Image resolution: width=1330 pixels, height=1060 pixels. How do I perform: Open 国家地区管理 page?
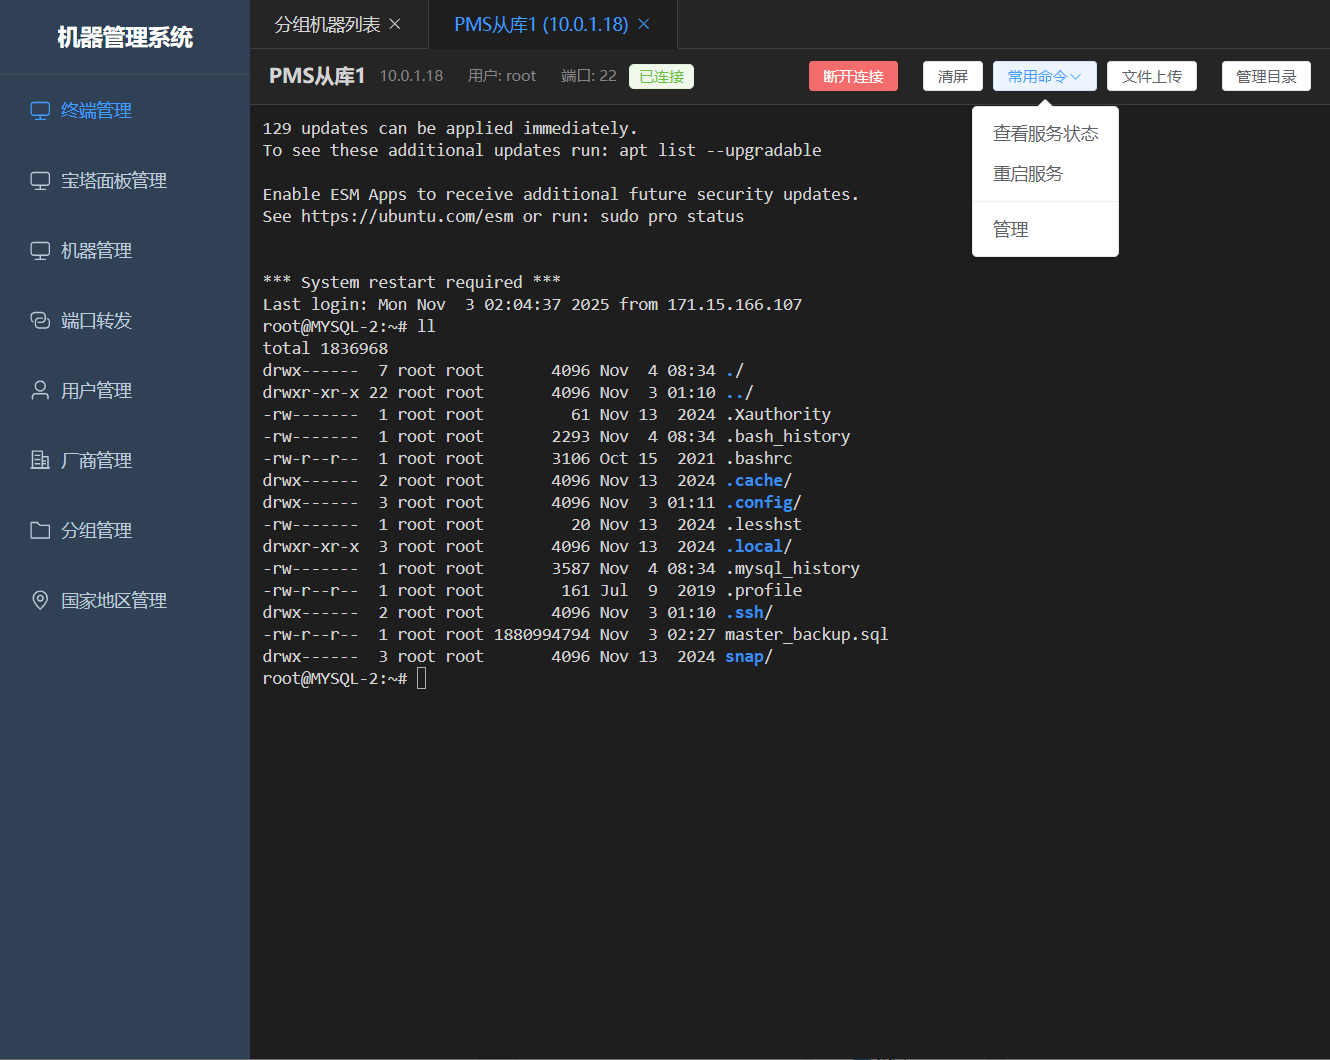coord(125,601)
